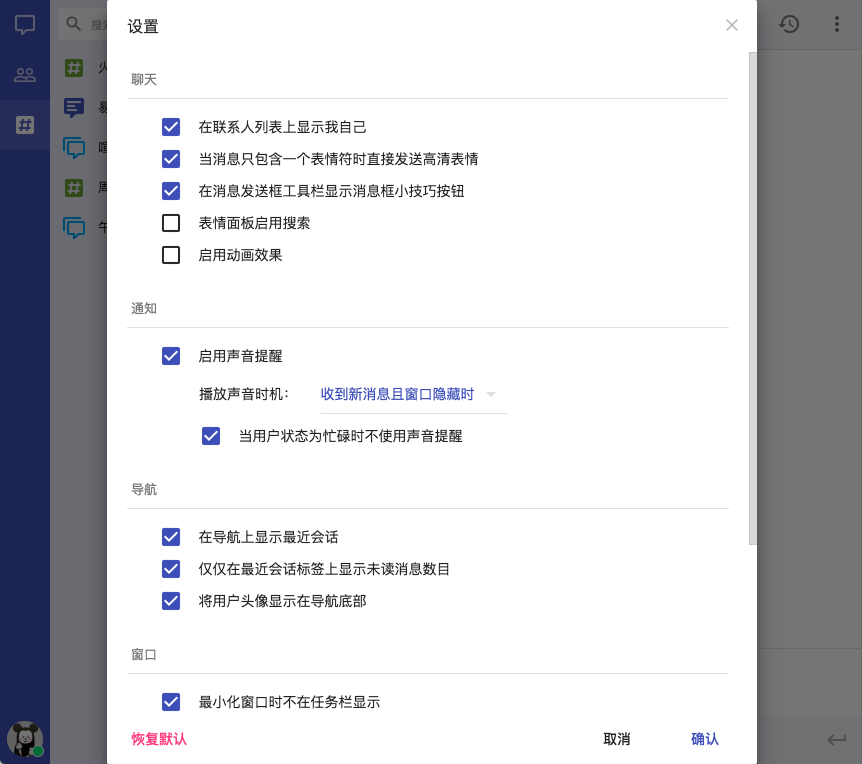Open the 播放声音时机 dropdown
The height and width of the screenshot is (764, 862).
point(408,394)
